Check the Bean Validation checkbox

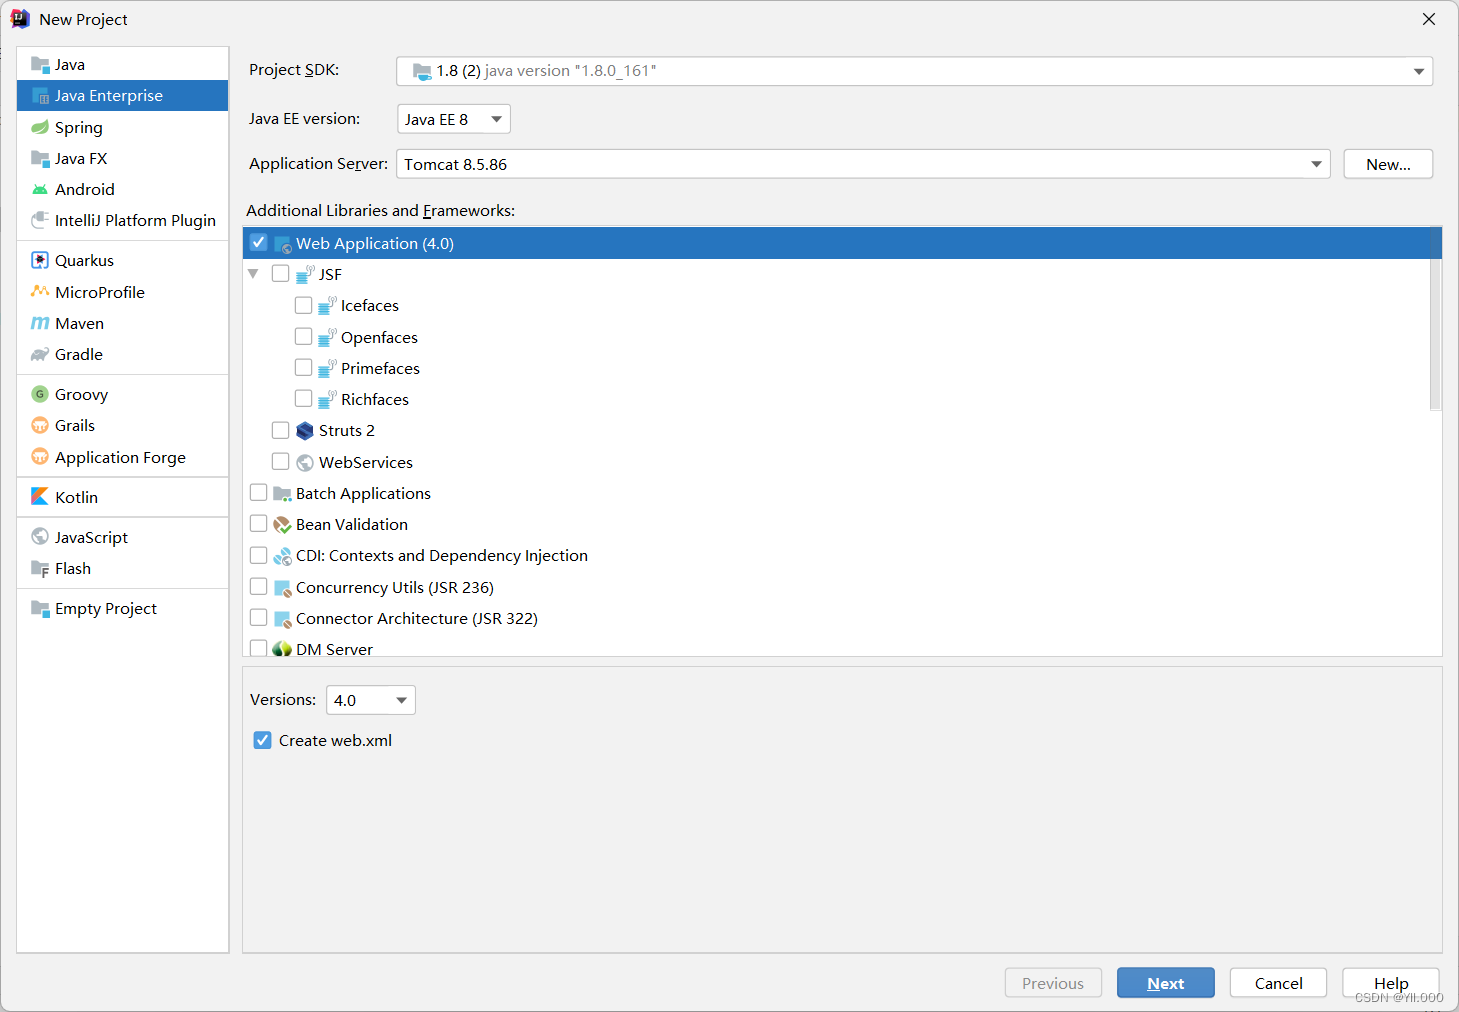[x=259, y=524]
